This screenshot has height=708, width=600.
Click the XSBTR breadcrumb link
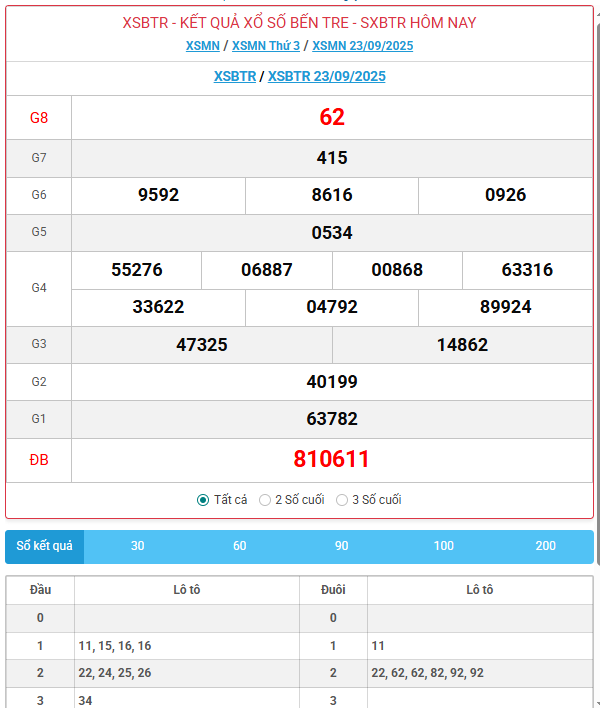pyautogui.click(x=235, y=76)
